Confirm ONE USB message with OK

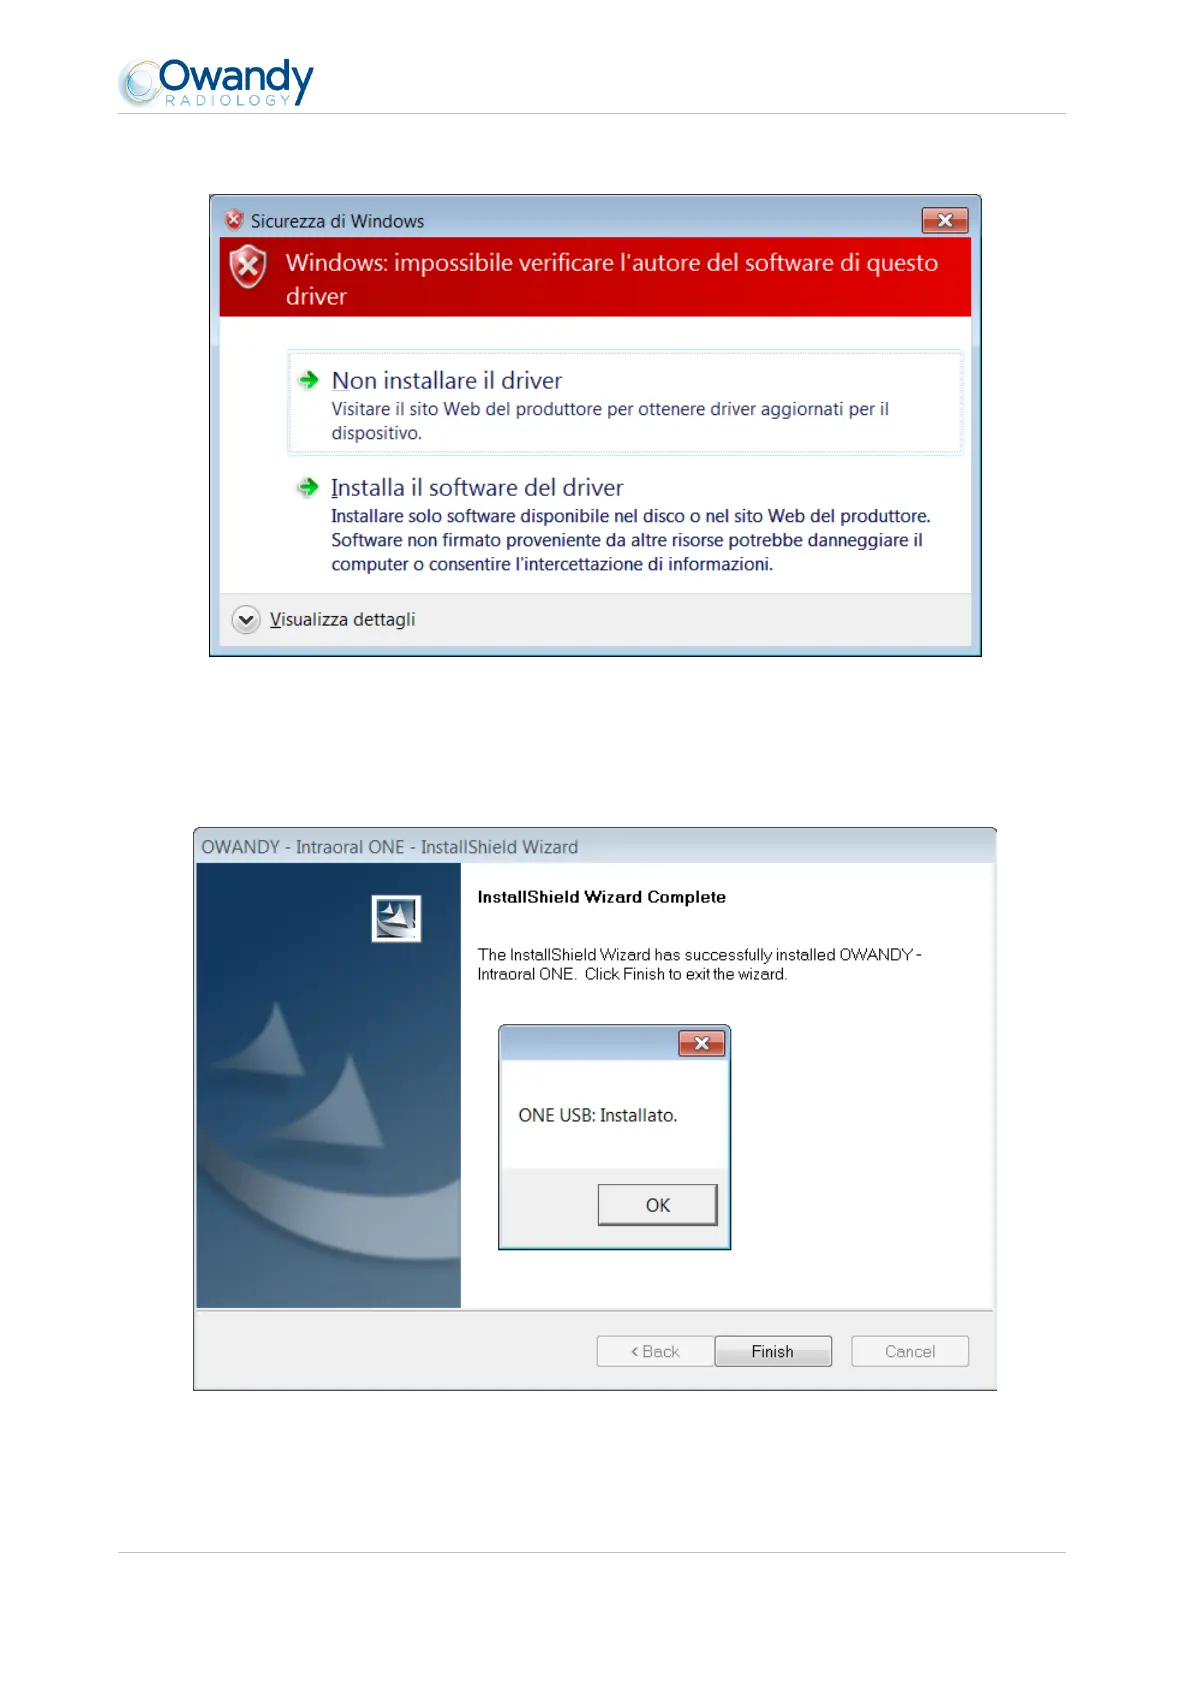[658, 1205]
